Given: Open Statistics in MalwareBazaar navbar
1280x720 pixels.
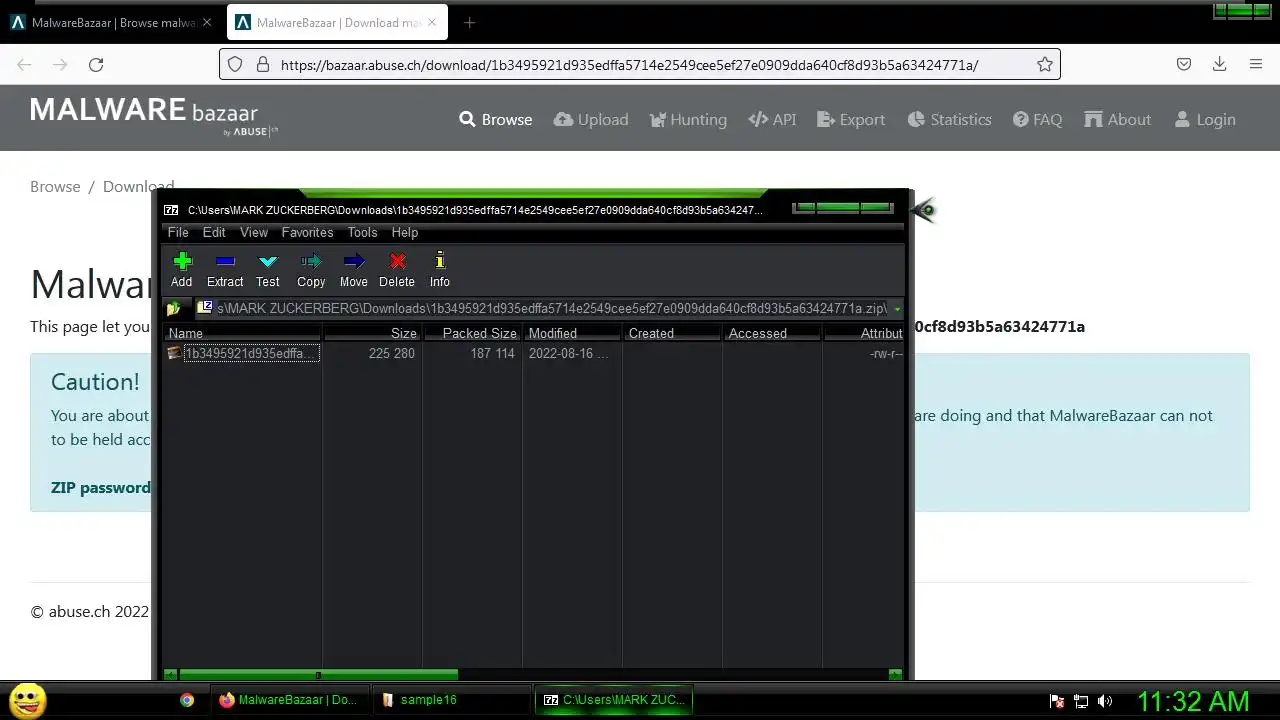Looking at the screenshot, I should 949,119.
